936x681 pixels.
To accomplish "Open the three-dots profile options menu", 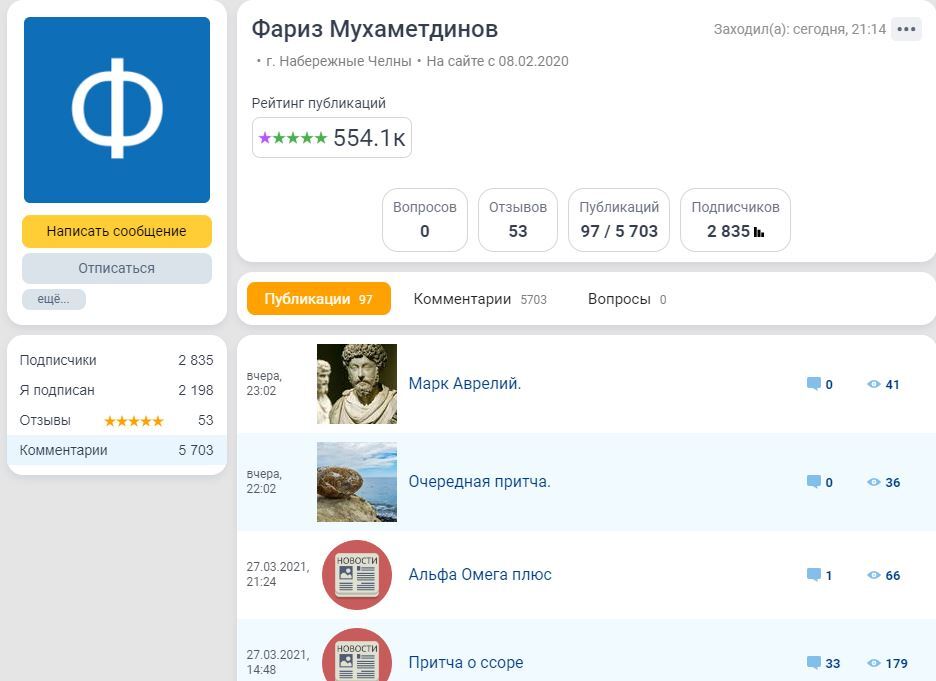I will coord(906,29).
